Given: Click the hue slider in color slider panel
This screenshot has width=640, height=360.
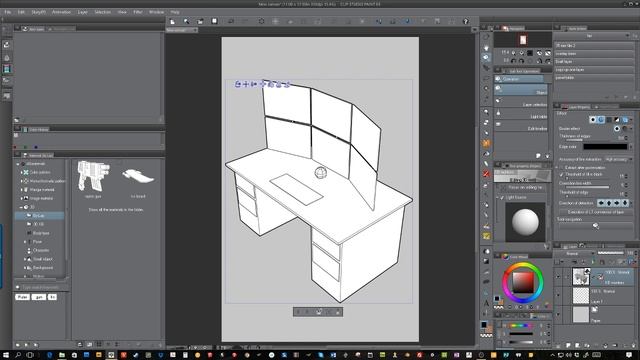Looking at the screenshot, I should [520, 326].
